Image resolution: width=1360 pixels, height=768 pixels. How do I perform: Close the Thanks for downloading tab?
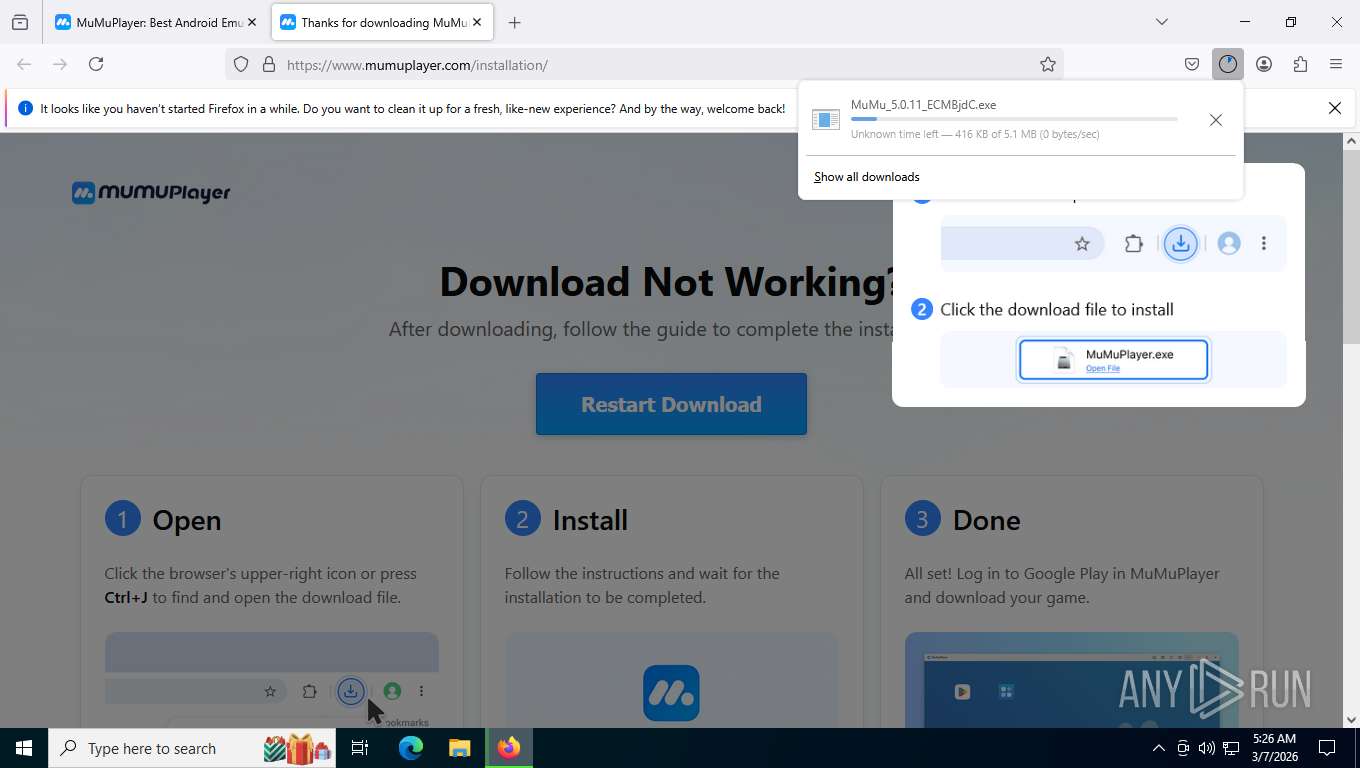pyautogui.click(x=477, y=22)
